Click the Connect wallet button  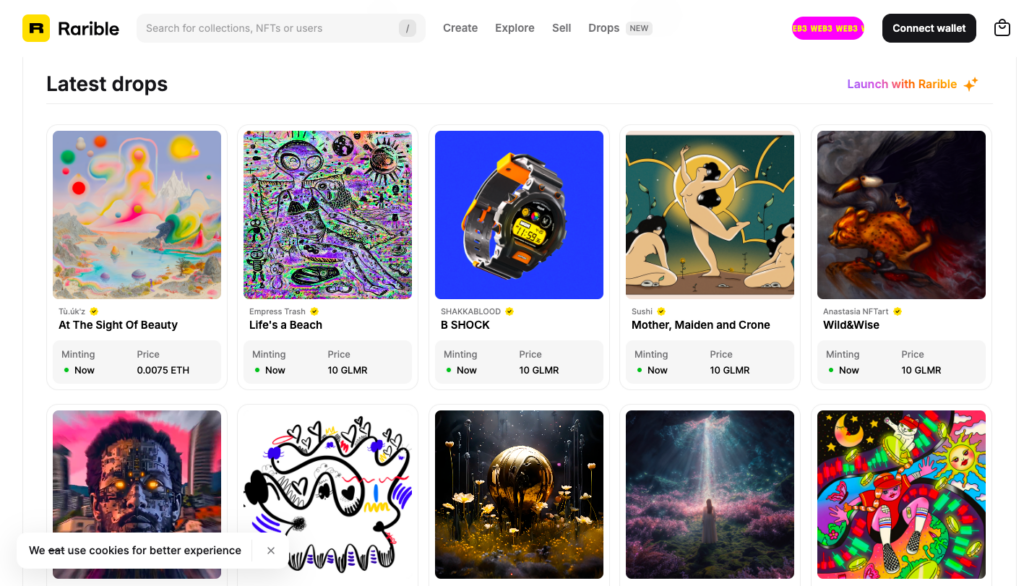pos(929,28)
